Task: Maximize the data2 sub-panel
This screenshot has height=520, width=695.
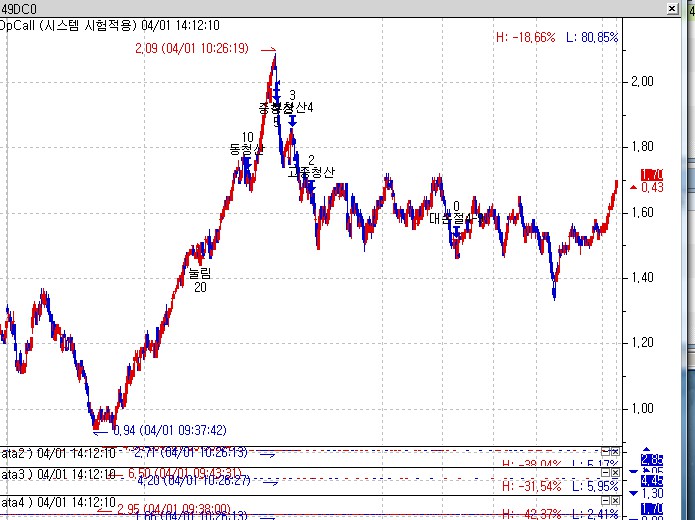Action: click(603, 452)
